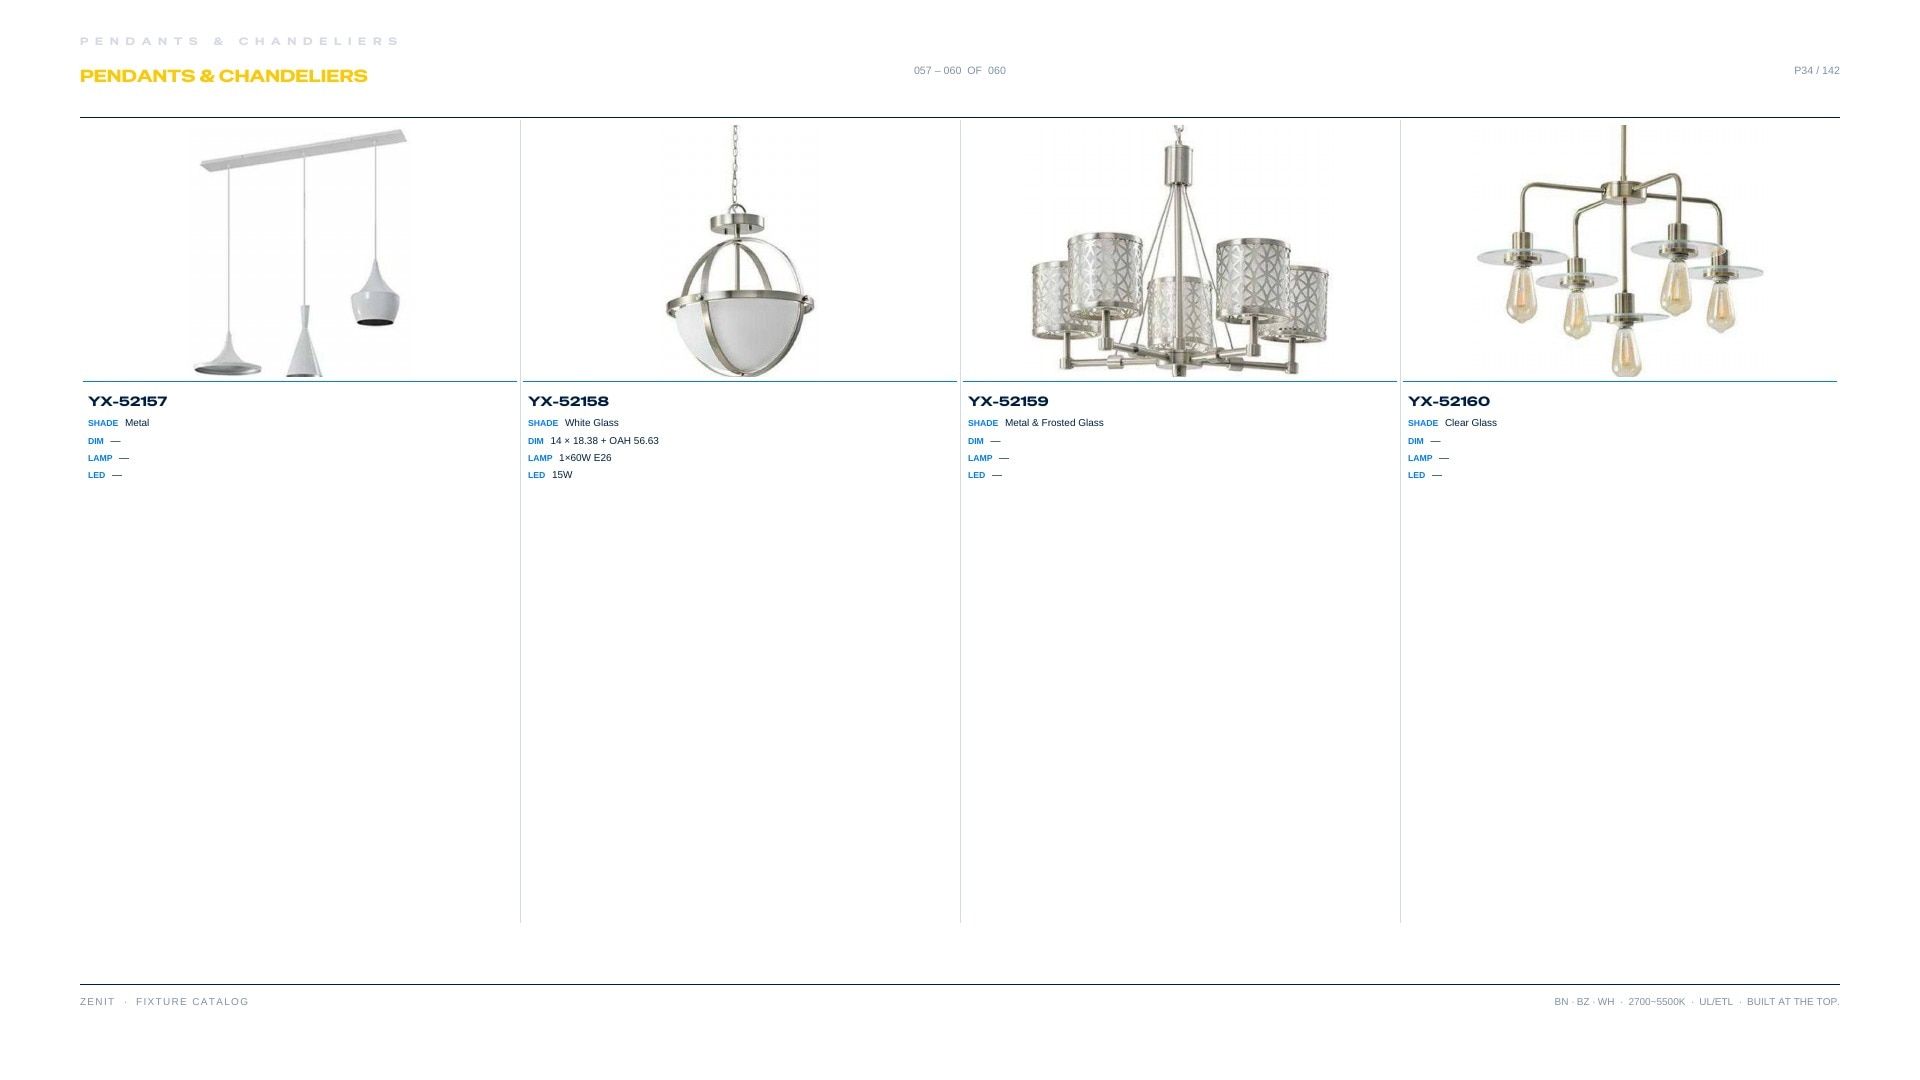Click the P34 / 142 page number

(x=1816, y=70)
